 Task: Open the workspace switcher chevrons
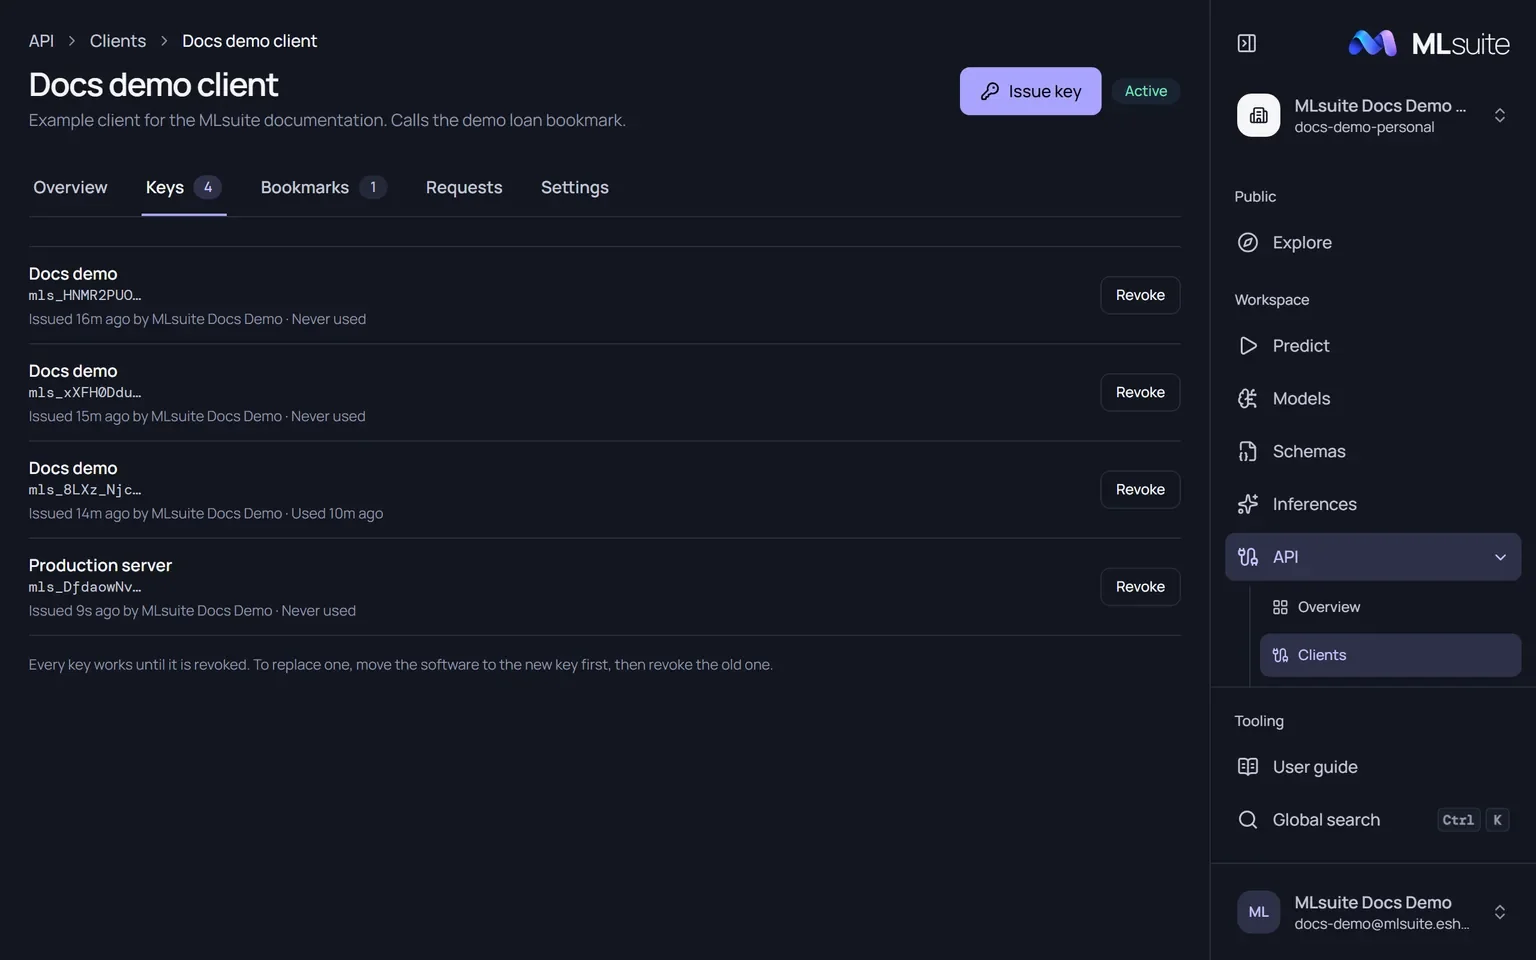1500,115
